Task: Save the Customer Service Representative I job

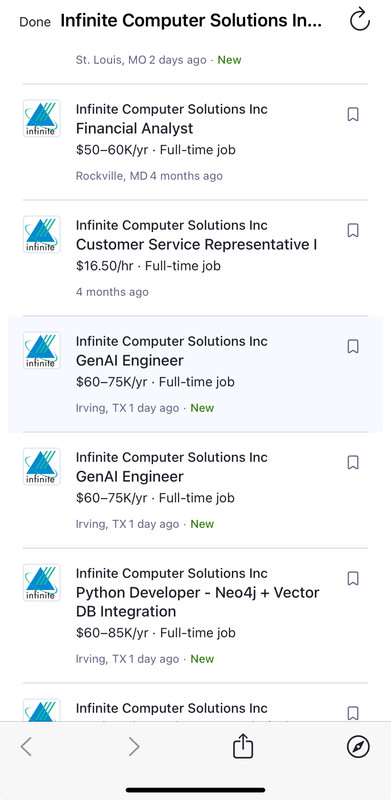Action: [x=353, y=230]
